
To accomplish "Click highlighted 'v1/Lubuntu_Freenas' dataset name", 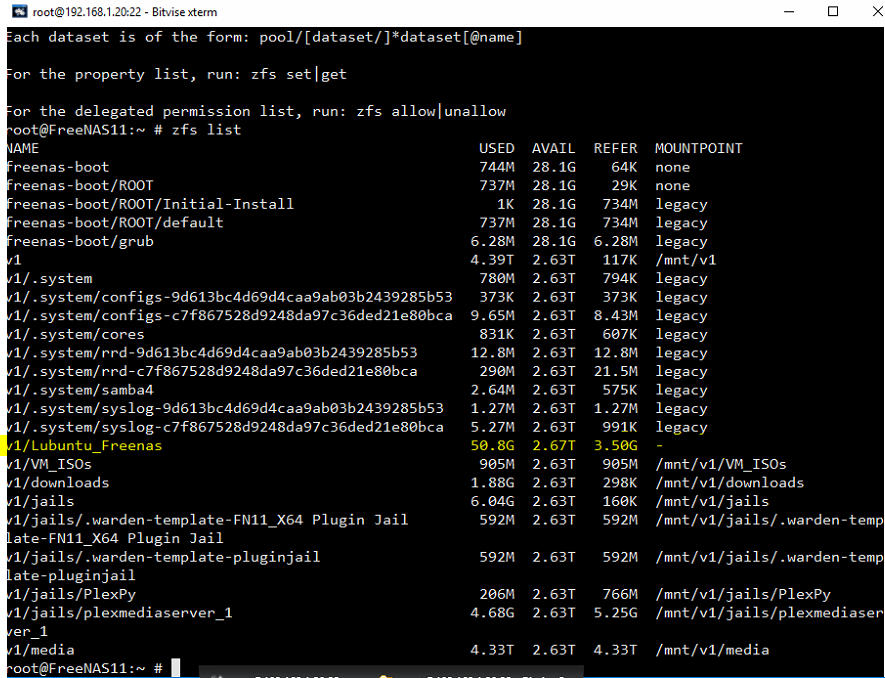I will click(x=84, y=446).
